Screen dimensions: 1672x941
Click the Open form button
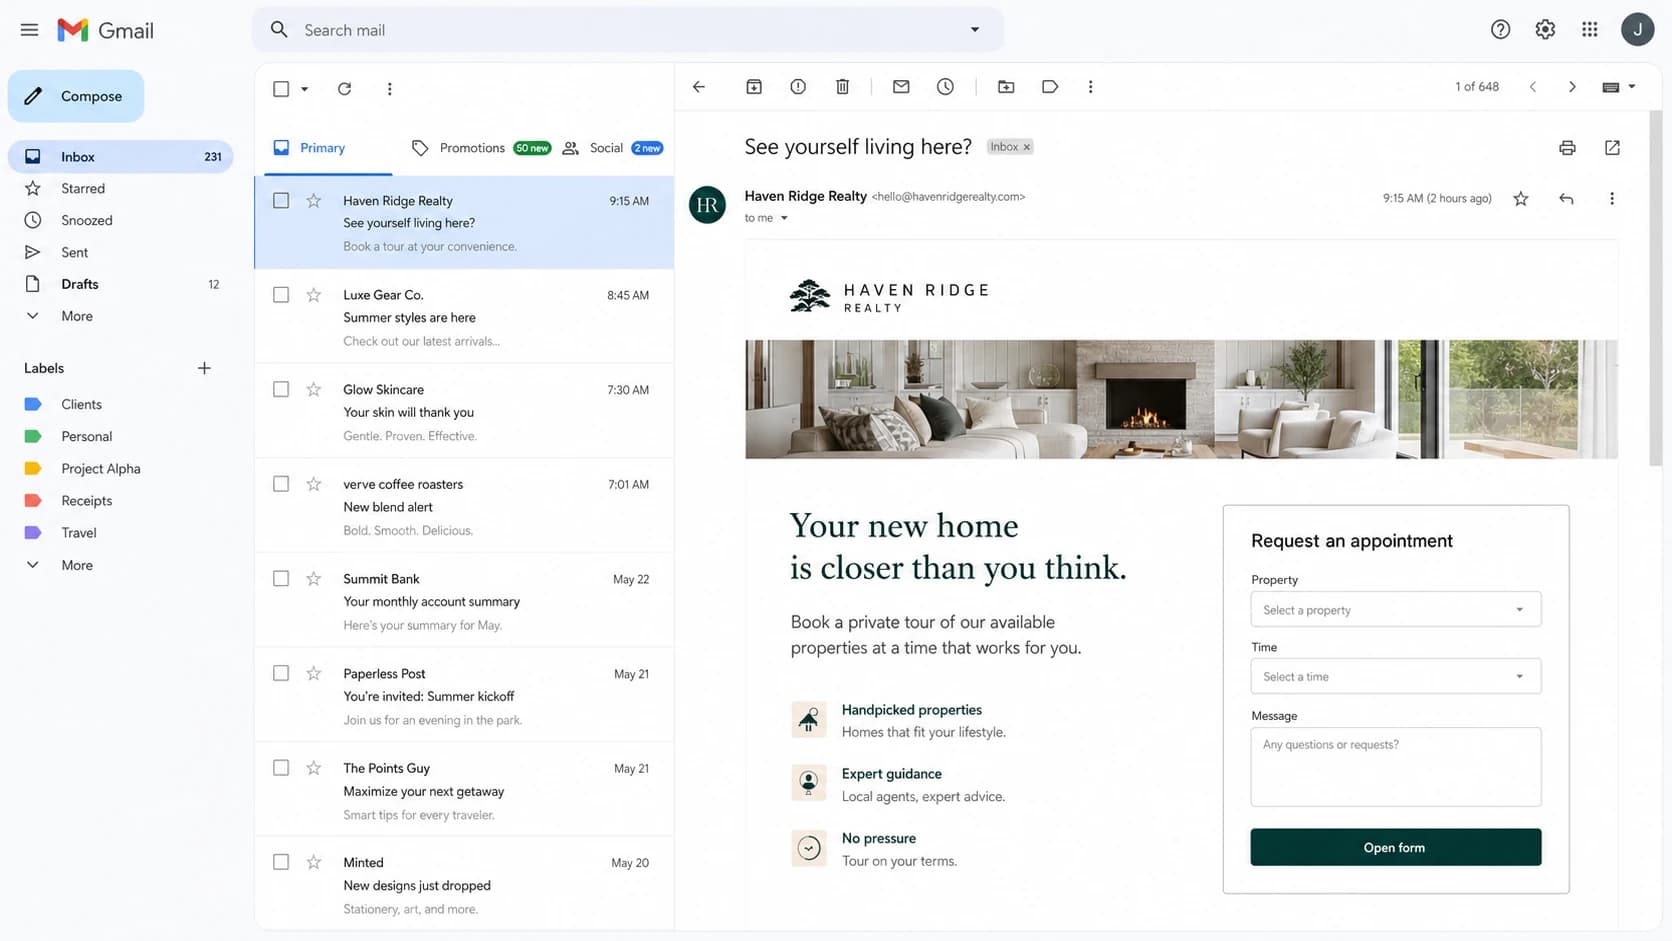pos(1395,847)
